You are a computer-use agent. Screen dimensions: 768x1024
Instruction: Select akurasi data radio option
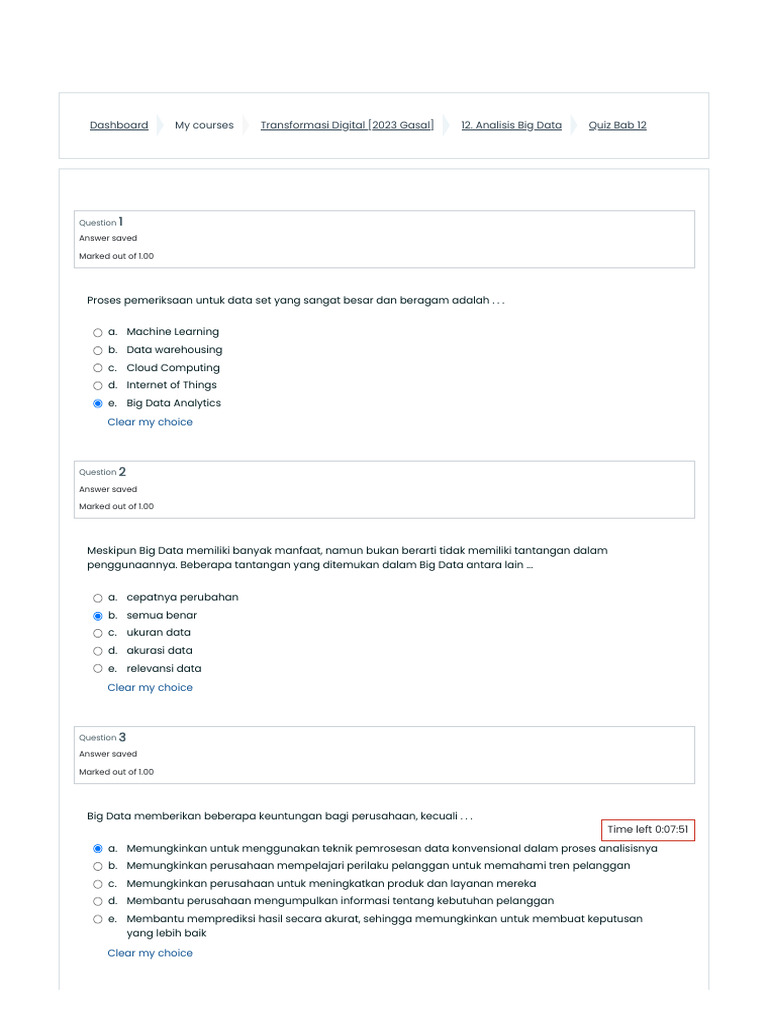pyautogui.click(x=98, y=651)
